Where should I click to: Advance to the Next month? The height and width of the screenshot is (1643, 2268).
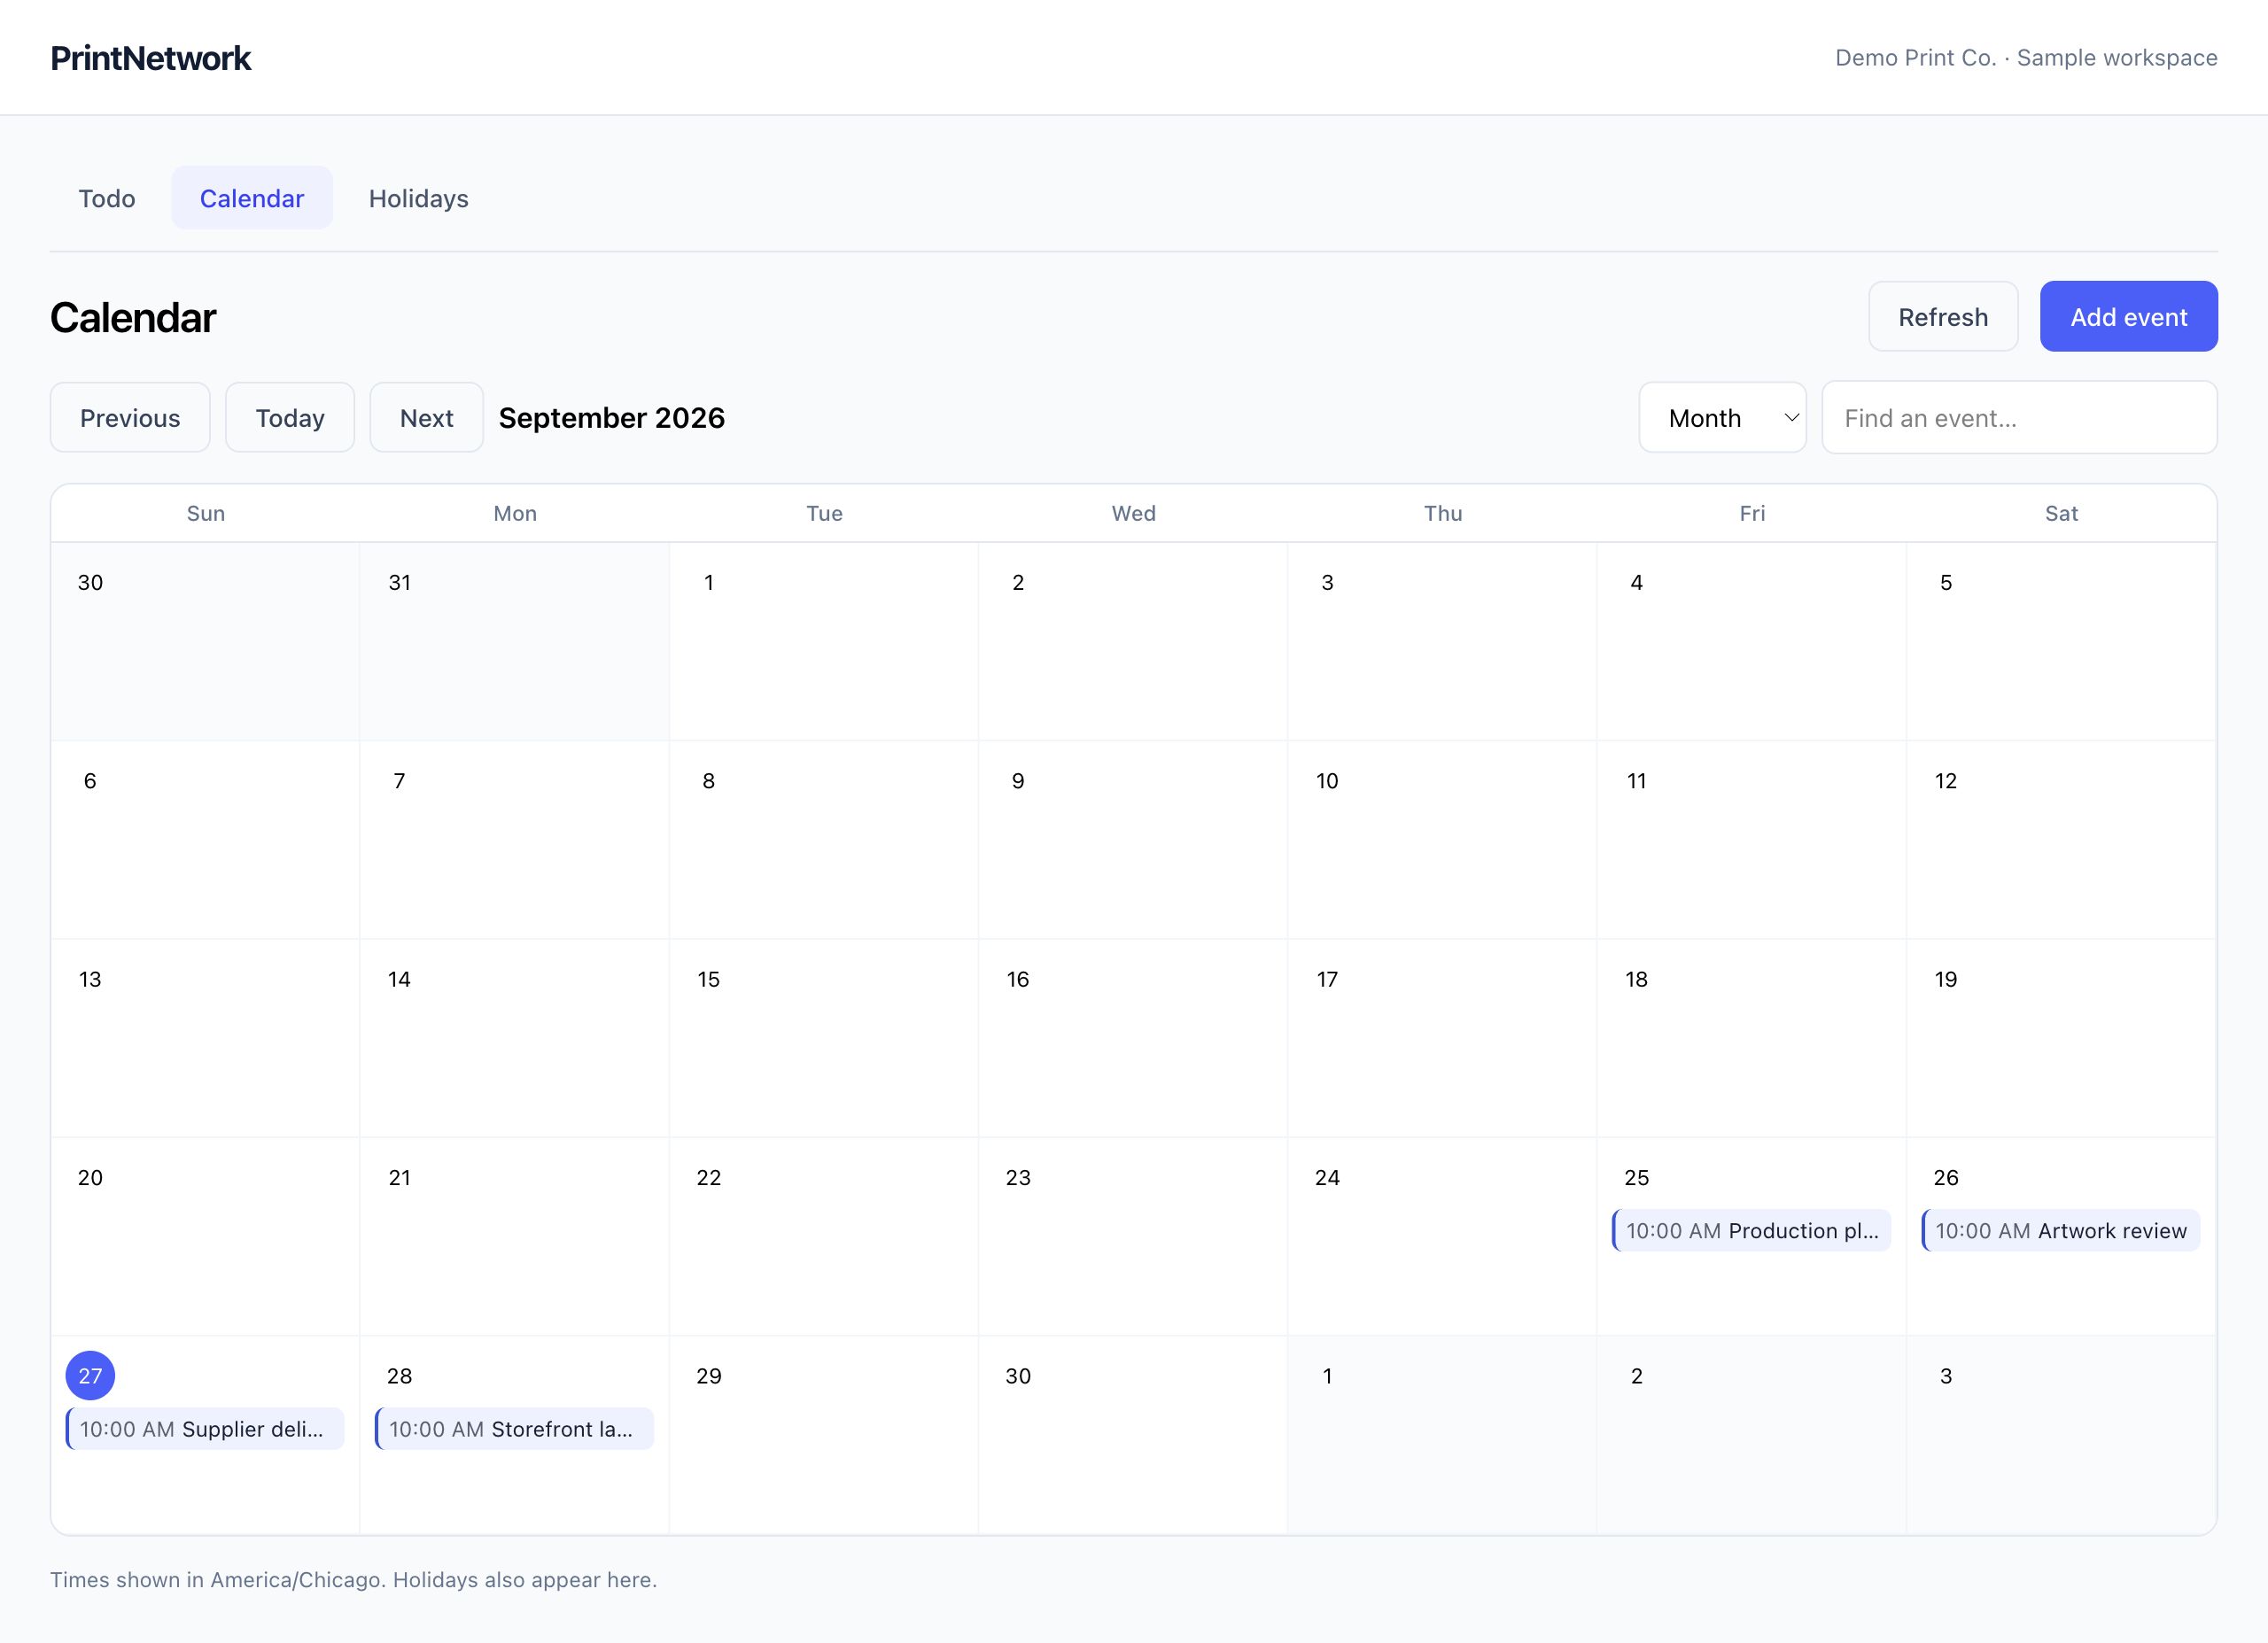(x=427, y=418)
